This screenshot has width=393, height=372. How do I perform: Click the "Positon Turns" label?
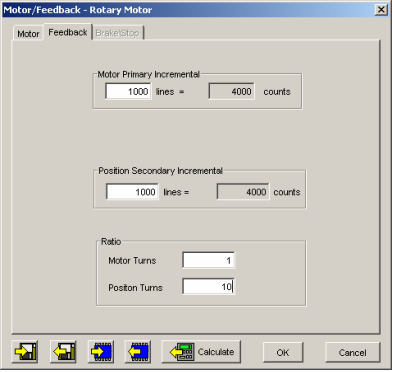pyautogui.click(x=135, y=288)
